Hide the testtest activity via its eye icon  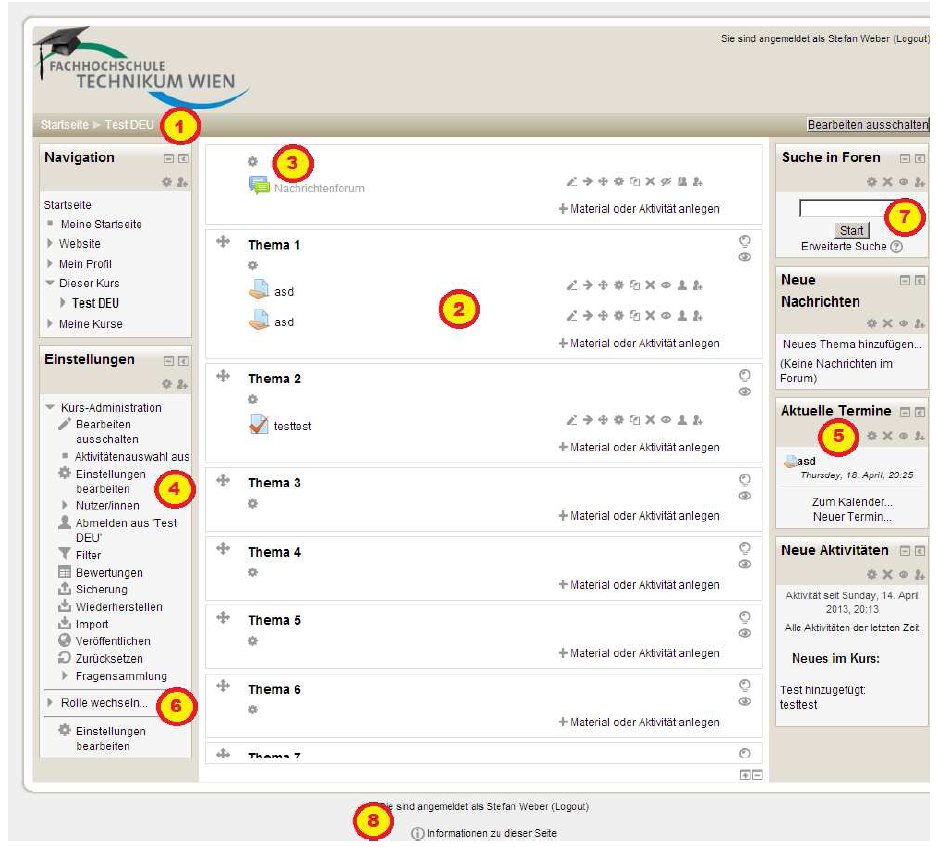(x=665, y=420)
